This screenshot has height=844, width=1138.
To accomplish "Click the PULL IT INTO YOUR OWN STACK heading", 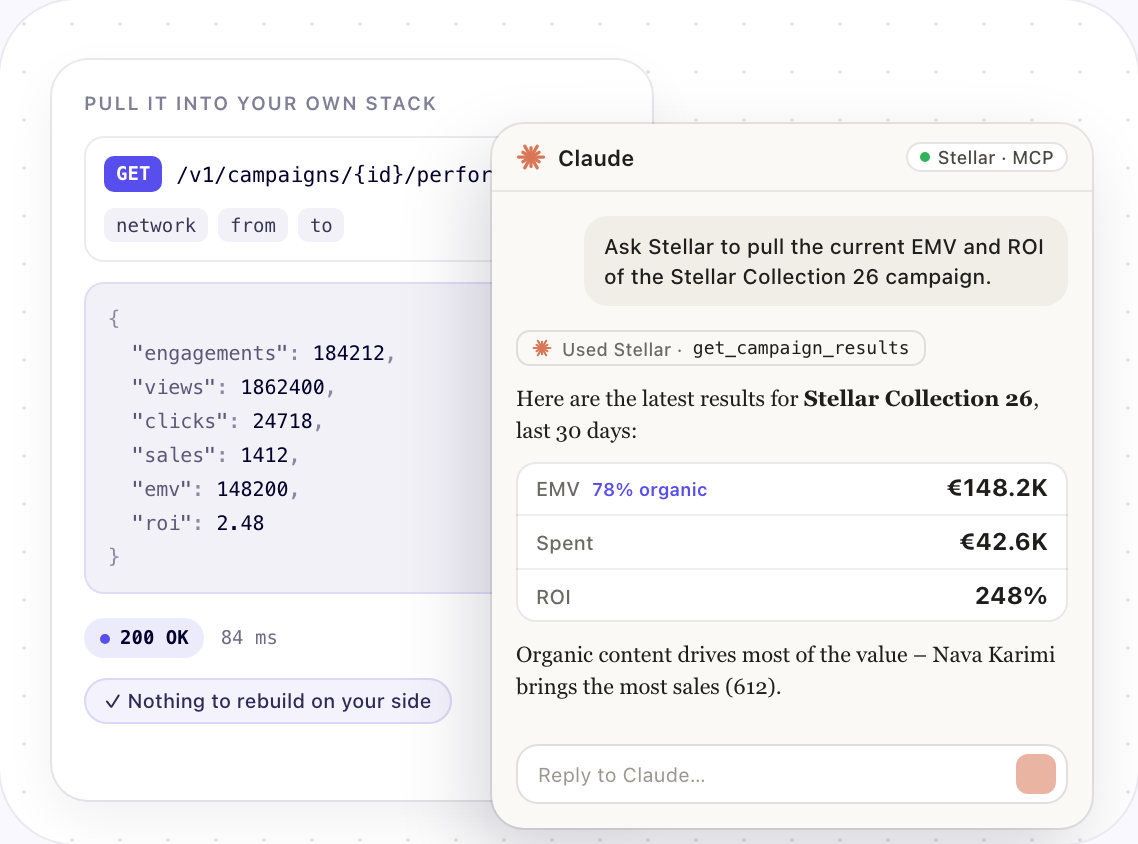I will click(x=261, y=104).
